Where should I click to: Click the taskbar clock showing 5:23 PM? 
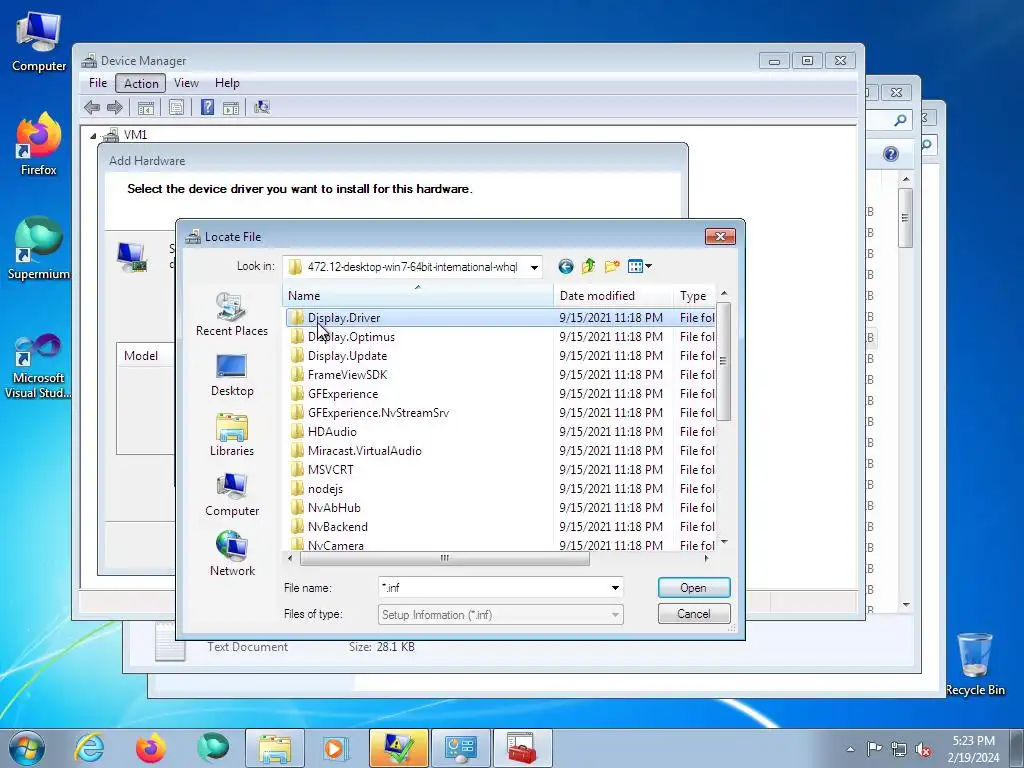point(973,749)
